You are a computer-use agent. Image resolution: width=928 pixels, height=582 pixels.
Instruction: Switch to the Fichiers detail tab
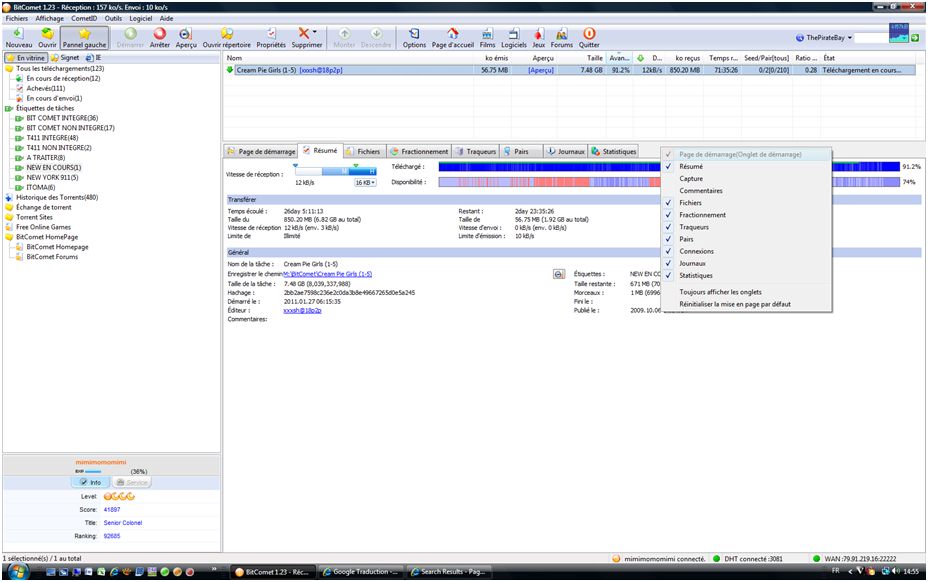363,152
